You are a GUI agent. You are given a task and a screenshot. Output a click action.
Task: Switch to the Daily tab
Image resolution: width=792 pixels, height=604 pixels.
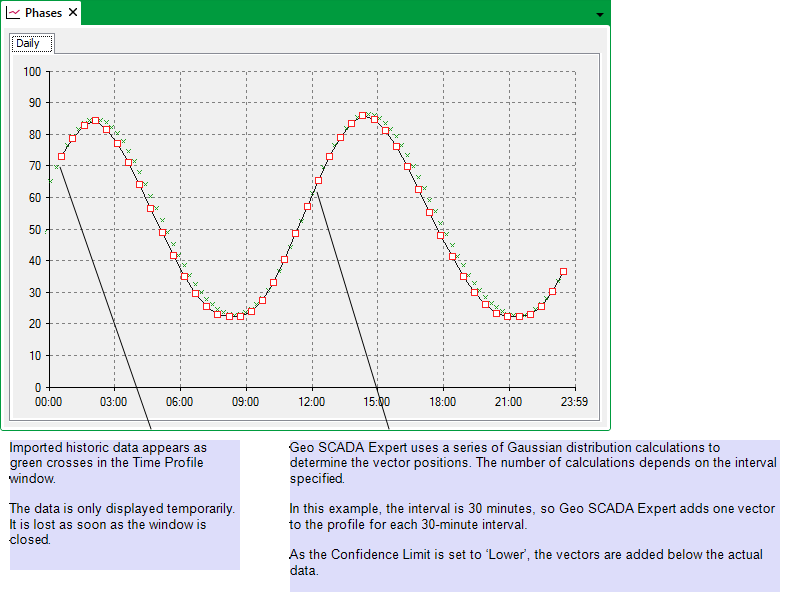(28, 43)
